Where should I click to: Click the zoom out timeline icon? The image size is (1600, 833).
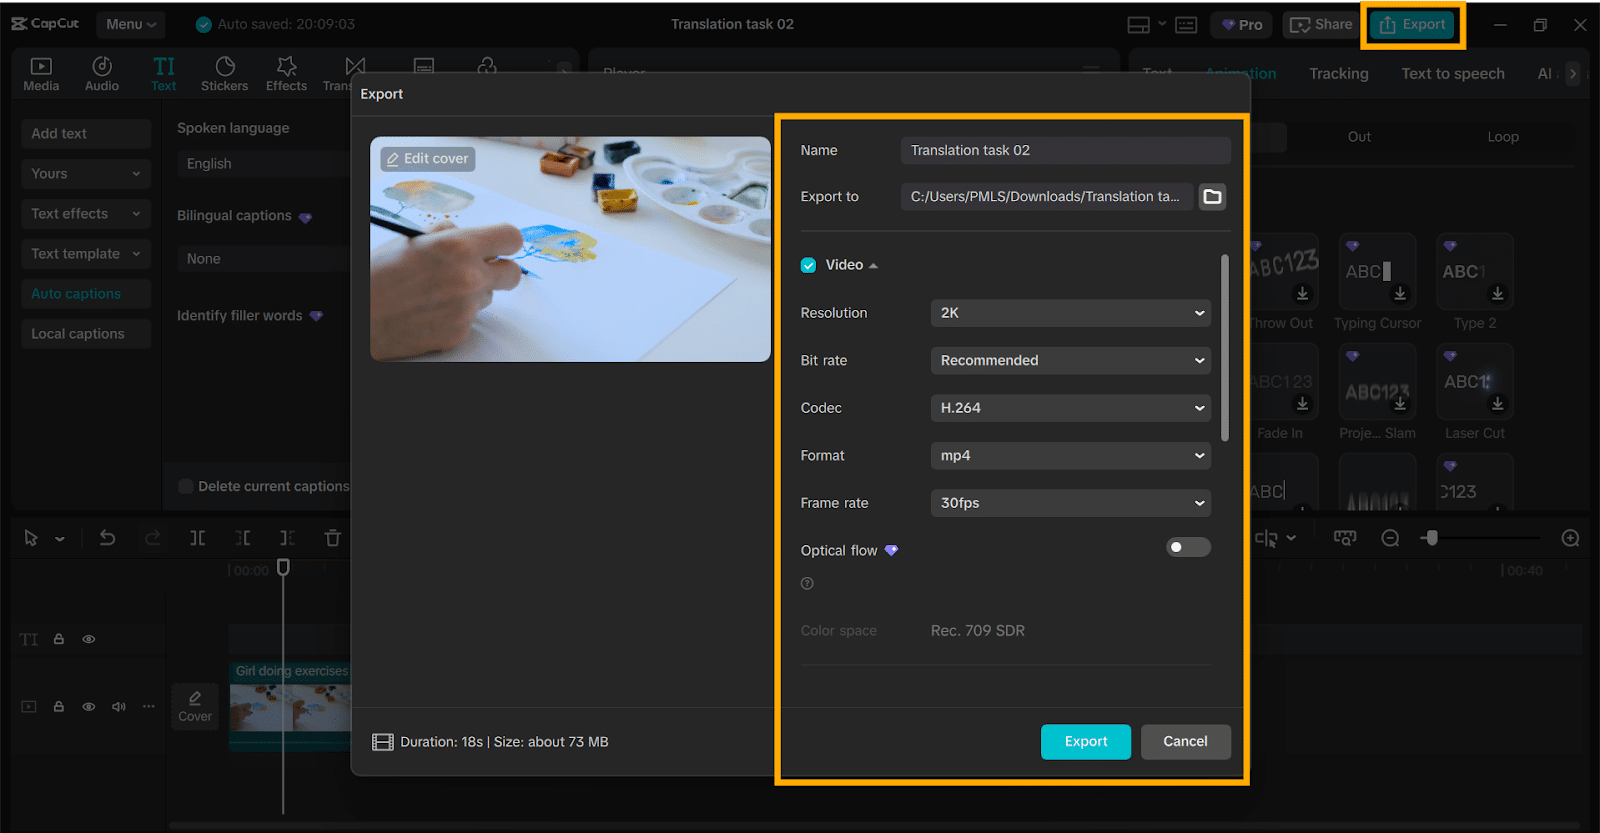tap(1390, 538)
